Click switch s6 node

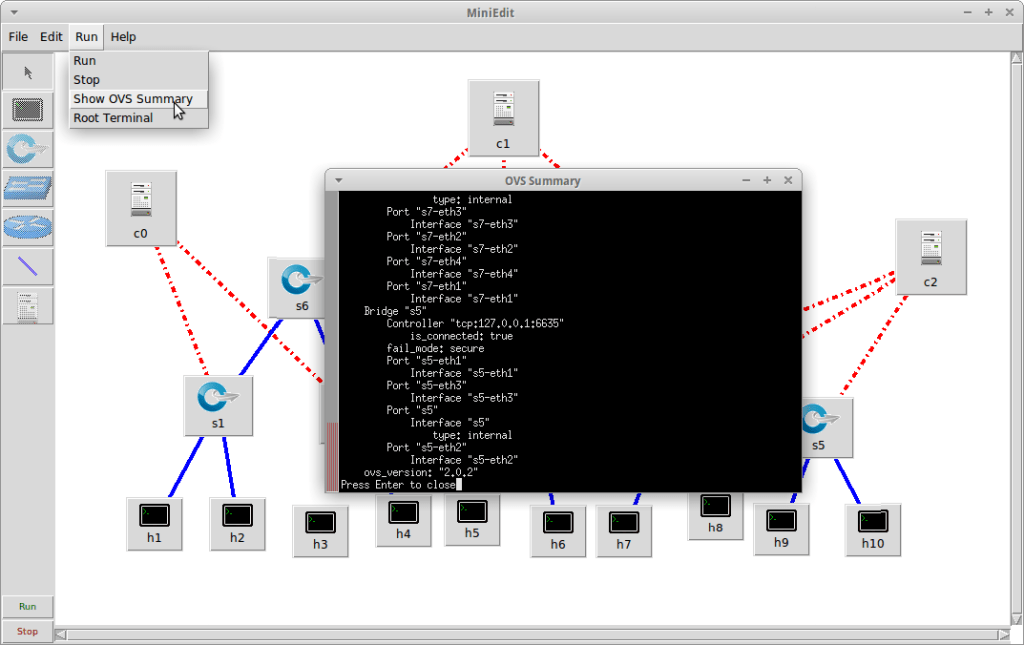[297, 287]
